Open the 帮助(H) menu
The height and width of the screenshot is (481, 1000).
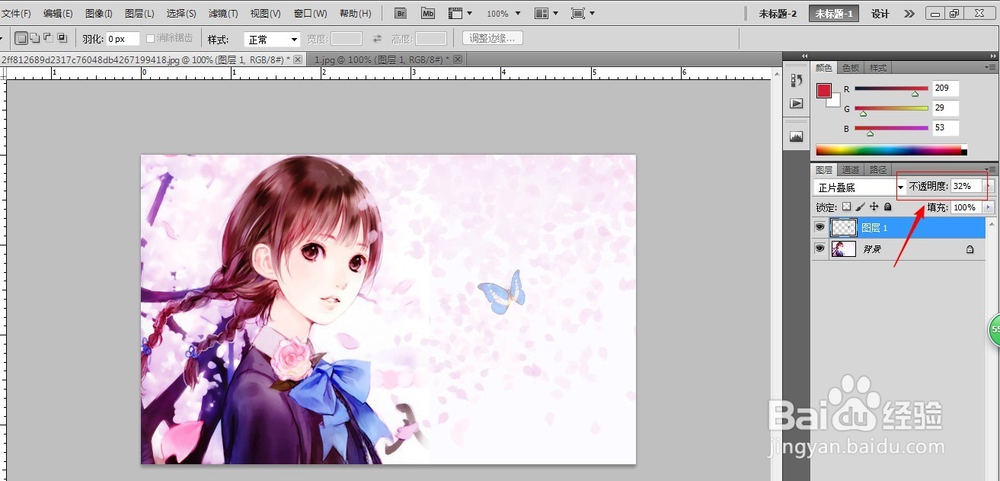click(x=355, y=13)
